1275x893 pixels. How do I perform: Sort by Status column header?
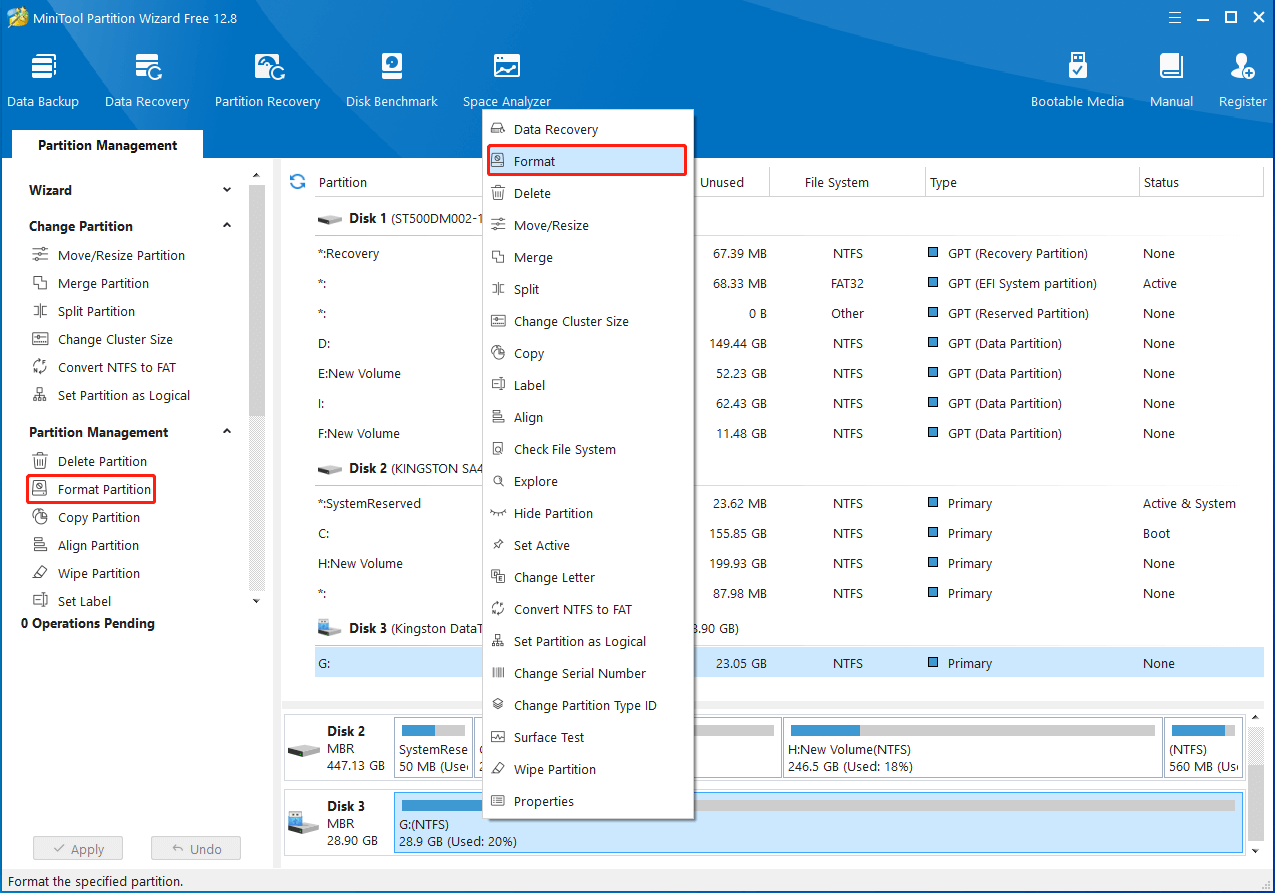click(x=1161, y=182)
